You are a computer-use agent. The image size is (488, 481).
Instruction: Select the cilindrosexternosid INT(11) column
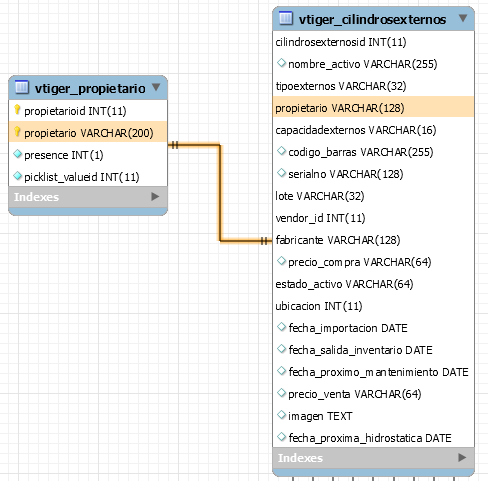(x=373, y=42)
